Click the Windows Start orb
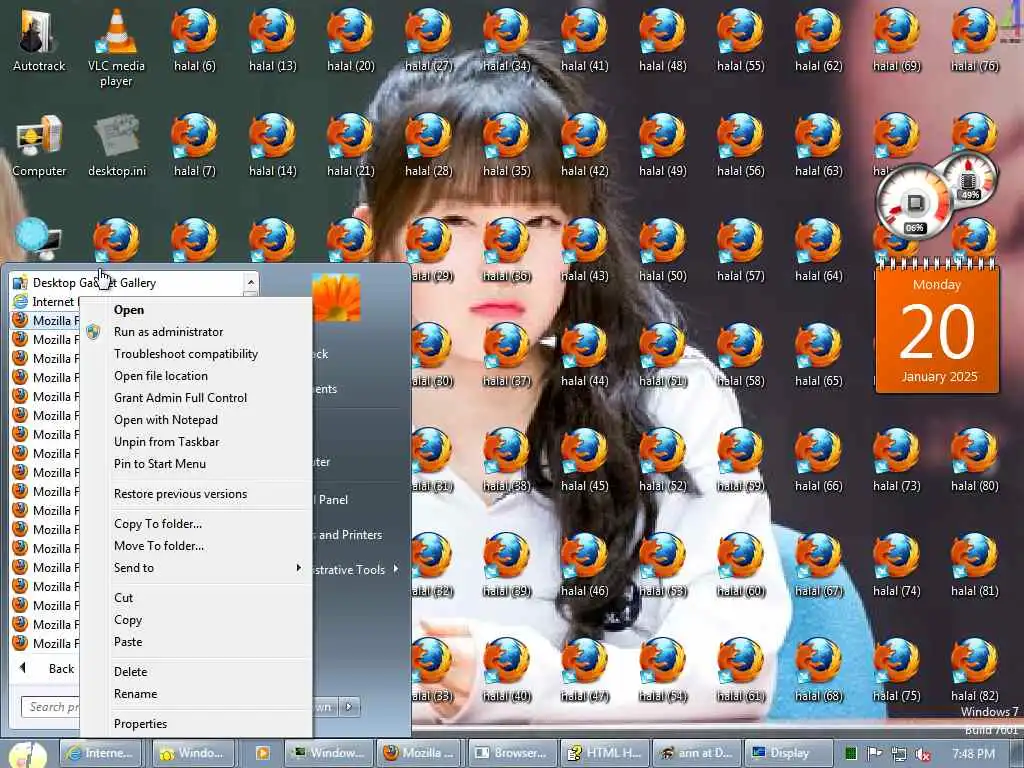Screen dimensions: 1024x768 tap(27, 754)
